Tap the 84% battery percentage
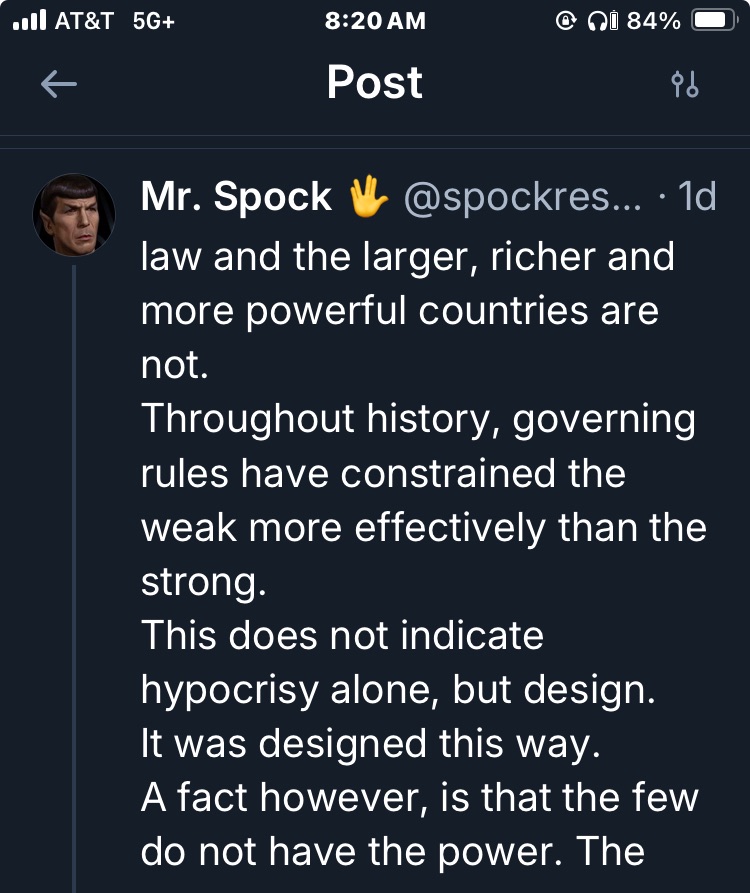 click(653, 21)
